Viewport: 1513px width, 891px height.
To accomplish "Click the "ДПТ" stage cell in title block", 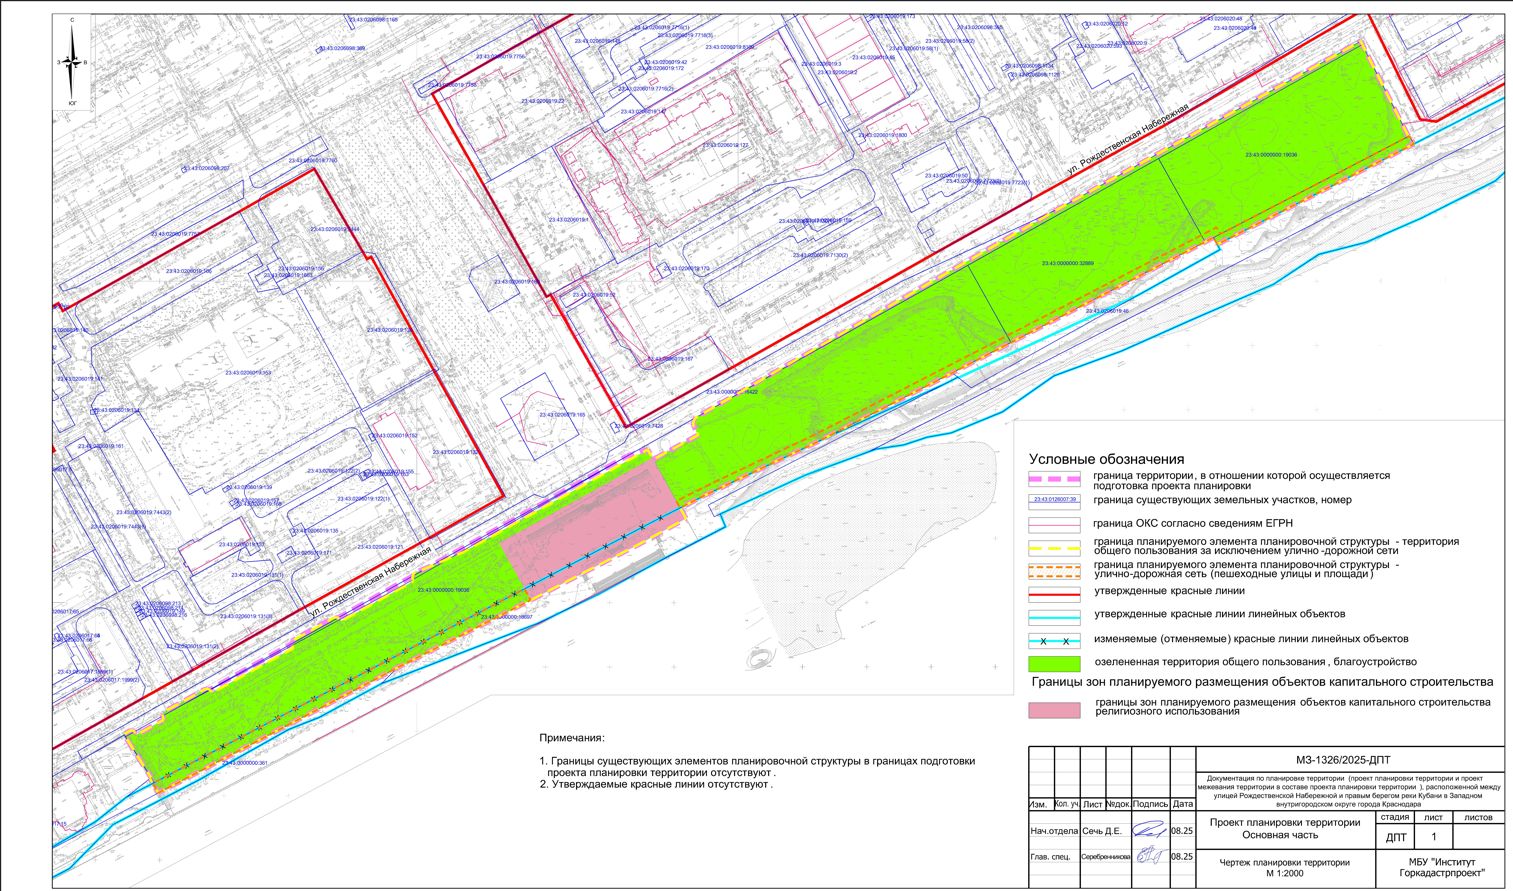I will (1397, 837).
